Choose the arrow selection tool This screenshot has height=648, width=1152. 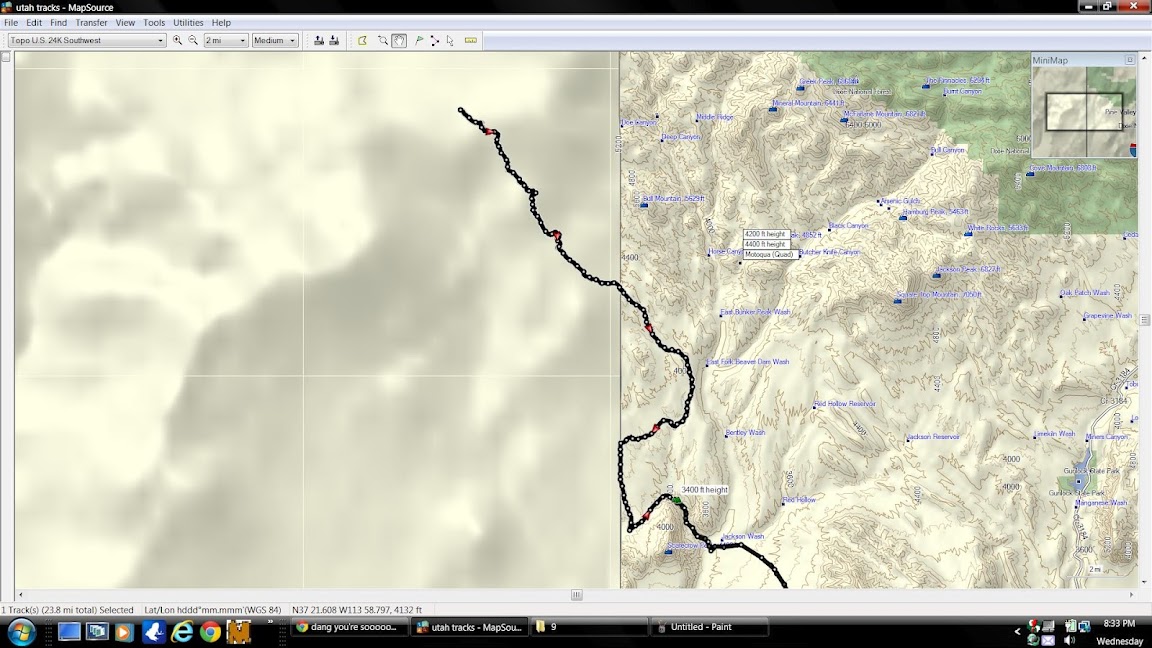coord(450,41)
